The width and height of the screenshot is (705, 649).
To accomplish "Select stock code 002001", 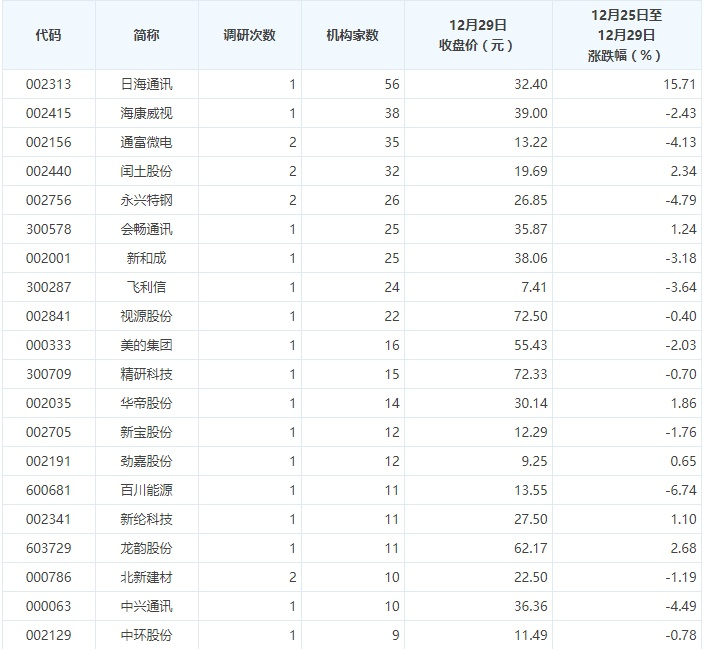I will point(49,258).
